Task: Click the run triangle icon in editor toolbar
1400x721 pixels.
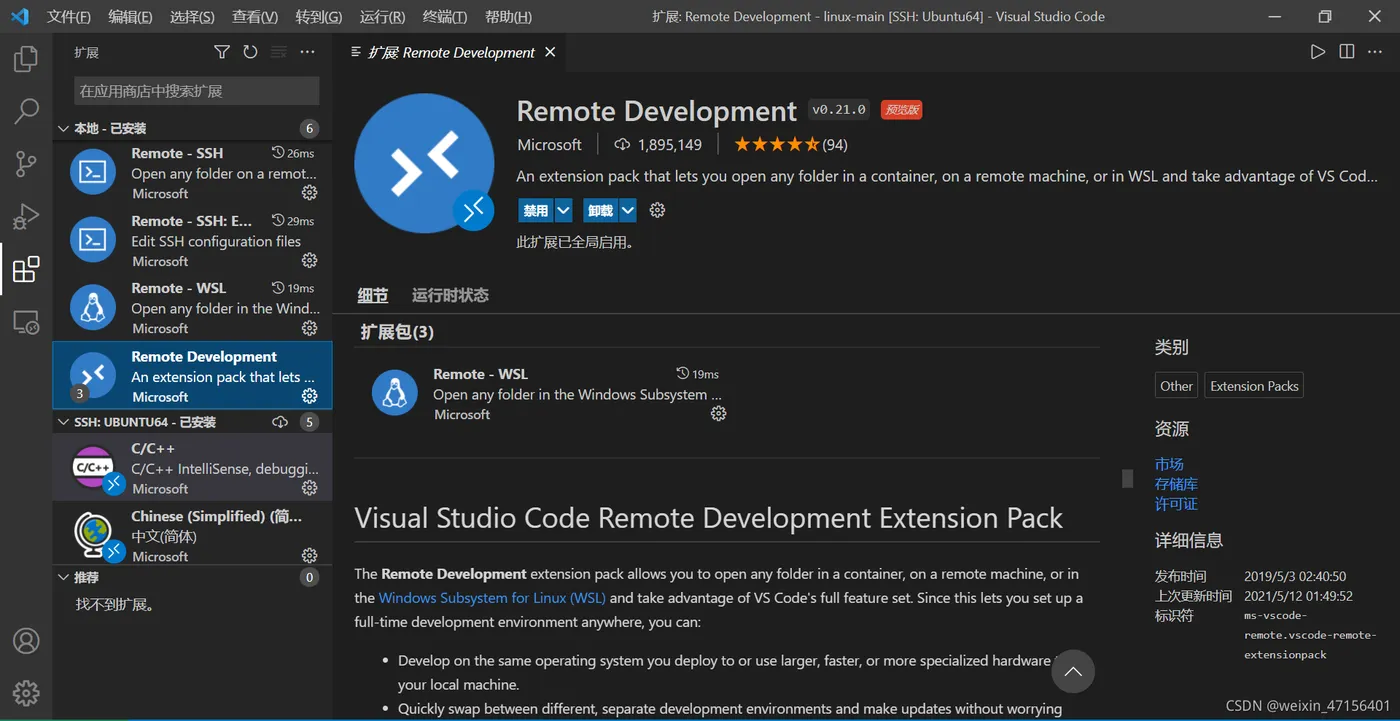Action: tap(1318, 52)
